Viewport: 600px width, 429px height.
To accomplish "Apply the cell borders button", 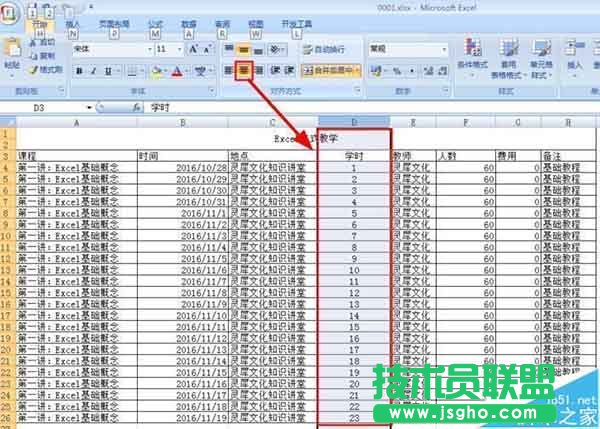I will 132,71.
